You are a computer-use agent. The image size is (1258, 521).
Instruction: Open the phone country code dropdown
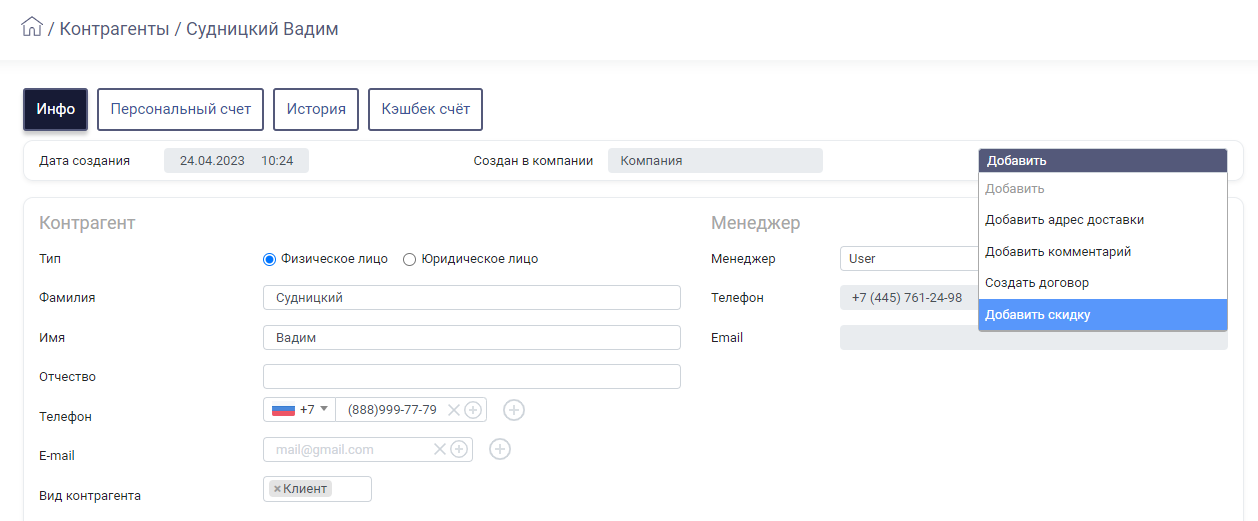[x=300, y=409]
